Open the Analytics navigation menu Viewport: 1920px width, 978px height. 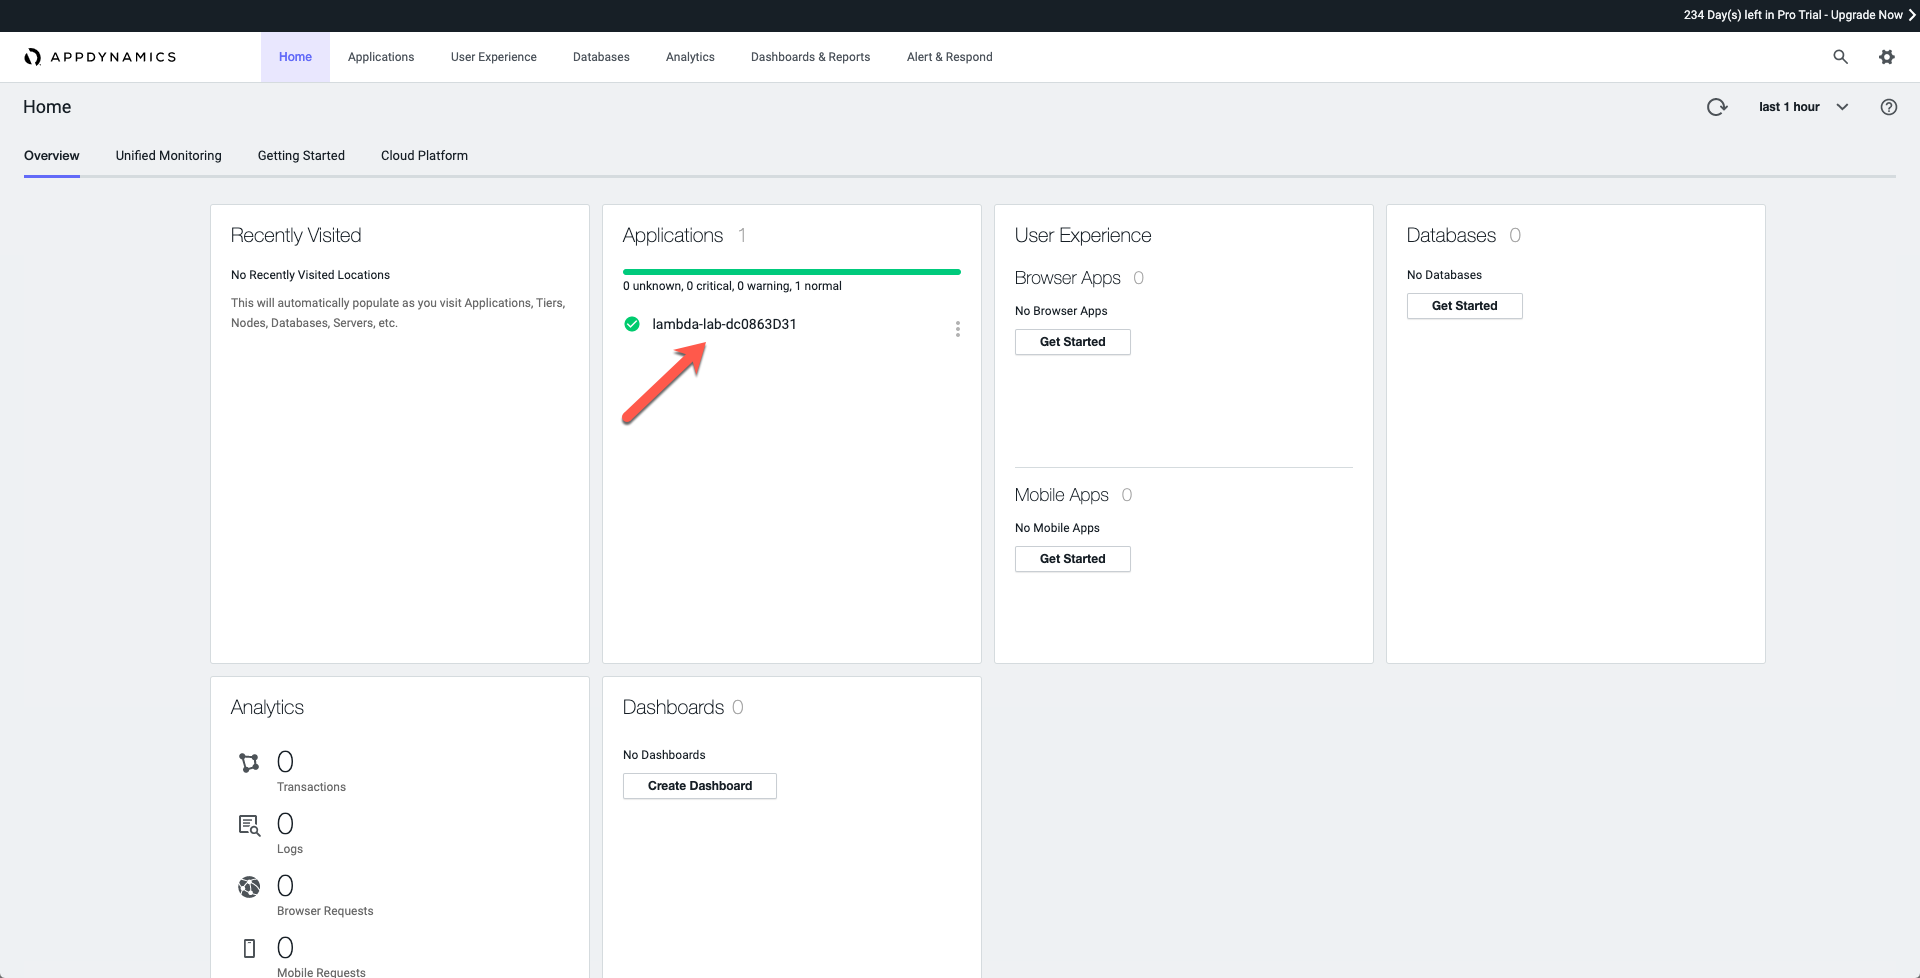[x=690, y=57]
